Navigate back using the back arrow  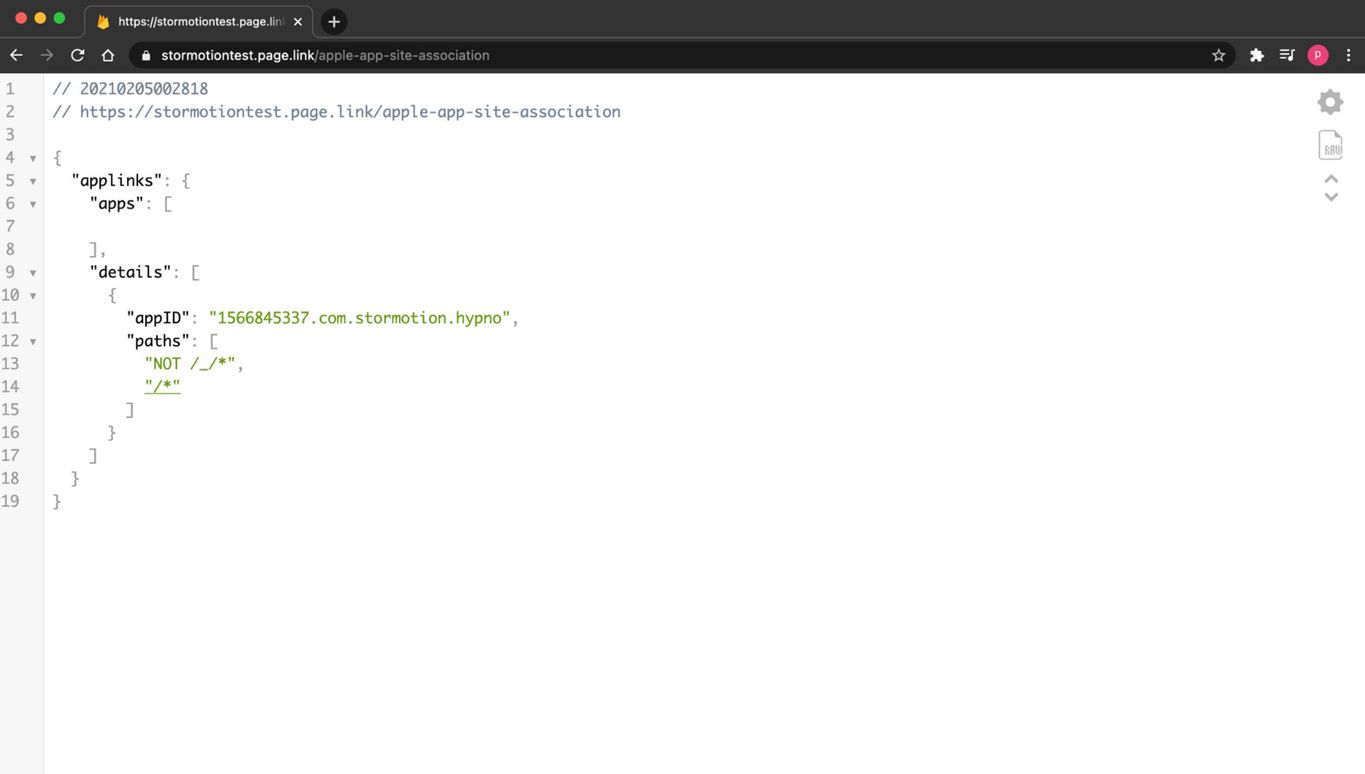(16, 55)
